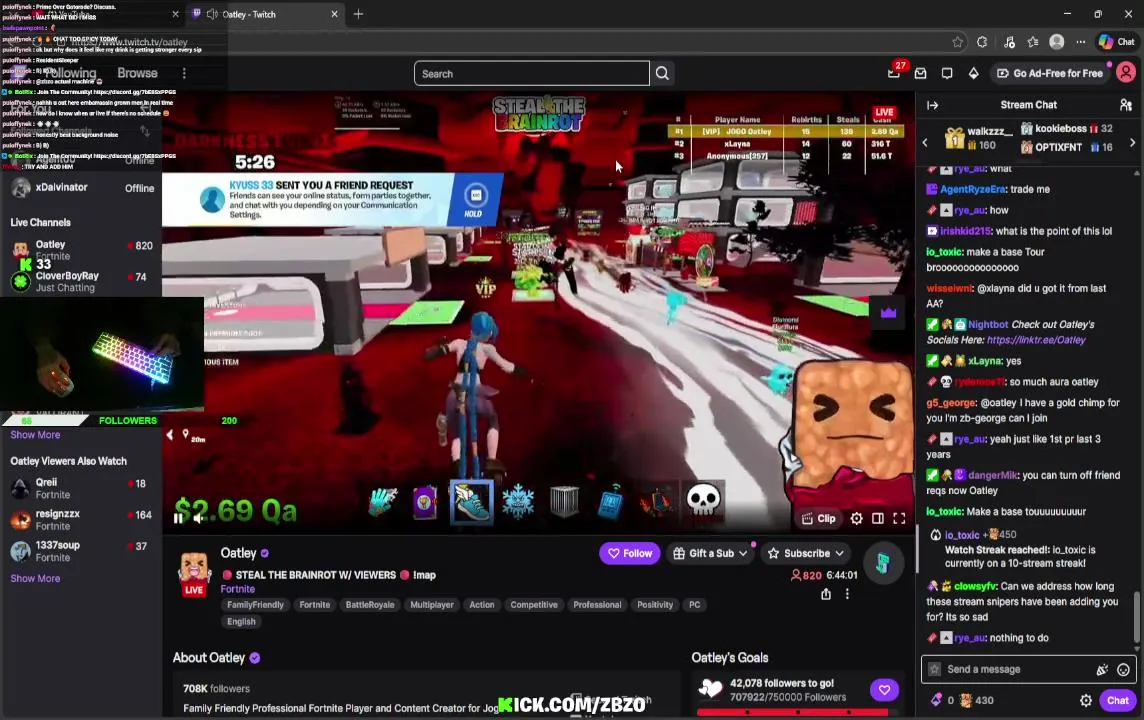The height and width of the screenshot is (720, 1144).
Task: Click the followers goal progress bar
Action: tap(797, 711)
